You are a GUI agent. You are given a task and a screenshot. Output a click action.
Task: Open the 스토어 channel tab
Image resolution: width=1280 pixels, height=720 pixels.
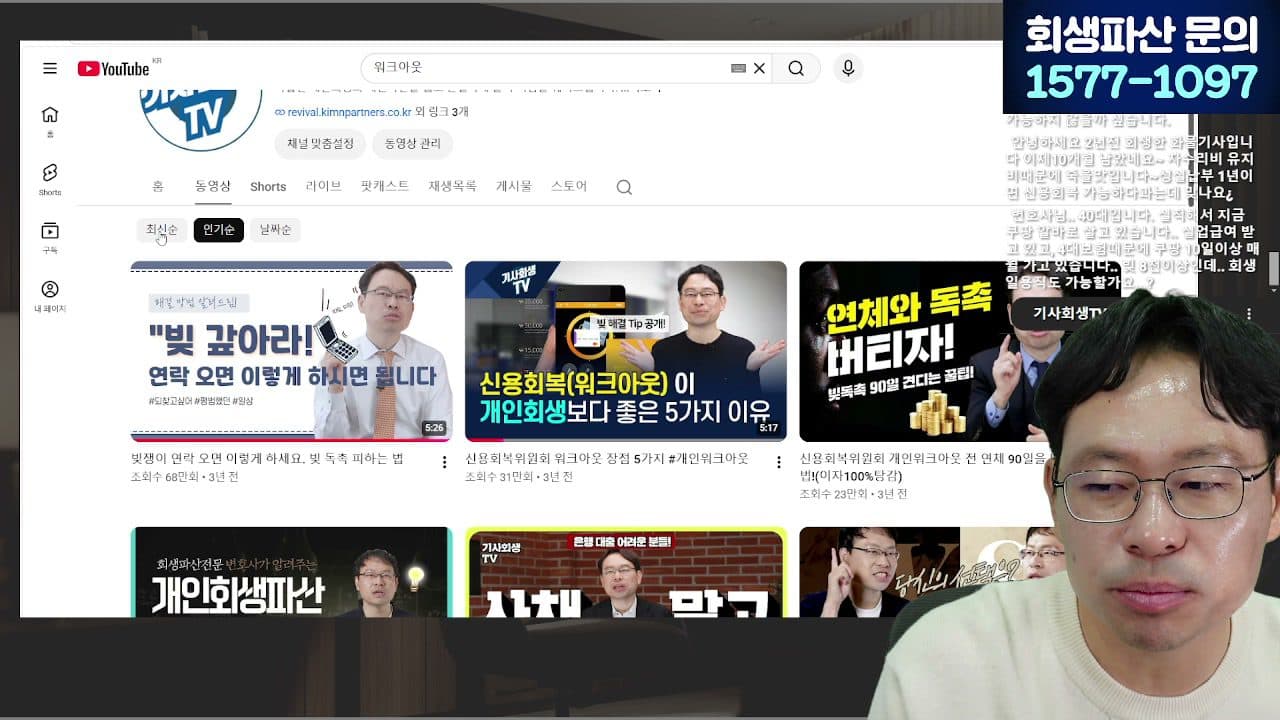tap(569, 186)
